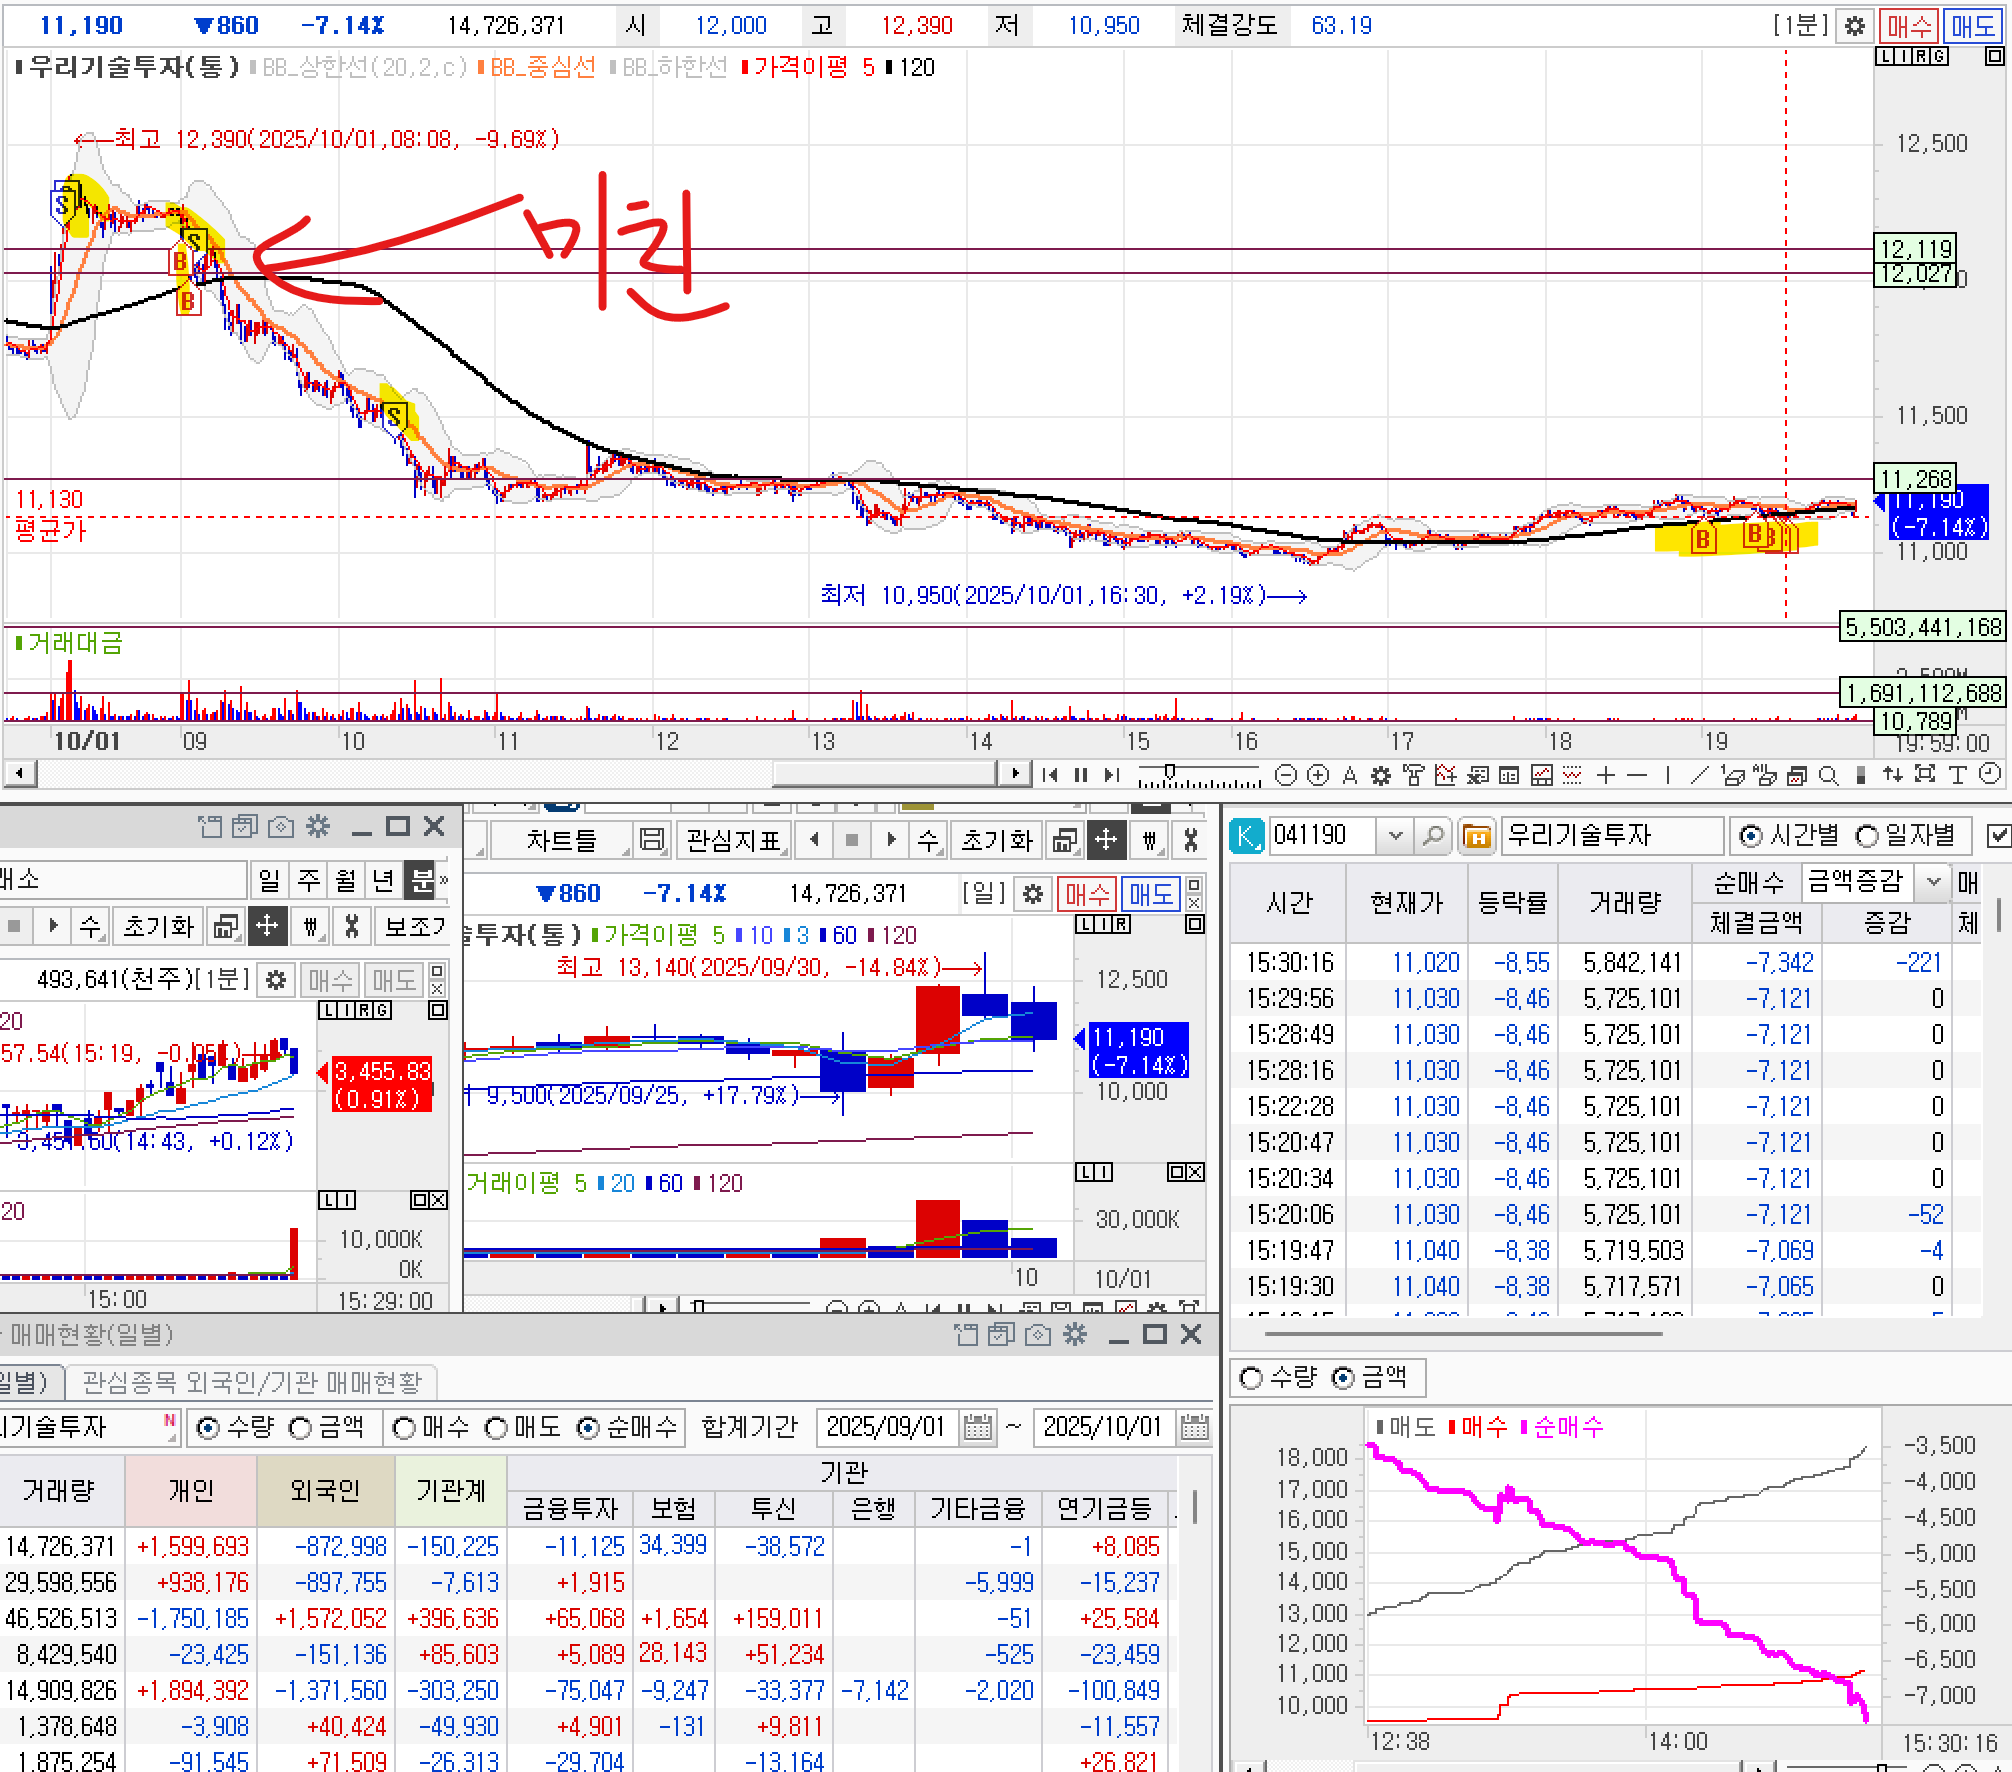Select the 수량 radio in net-buy chart panel
This screenshot has height=1772, width=2012.
click(x=1251, y=1378)
